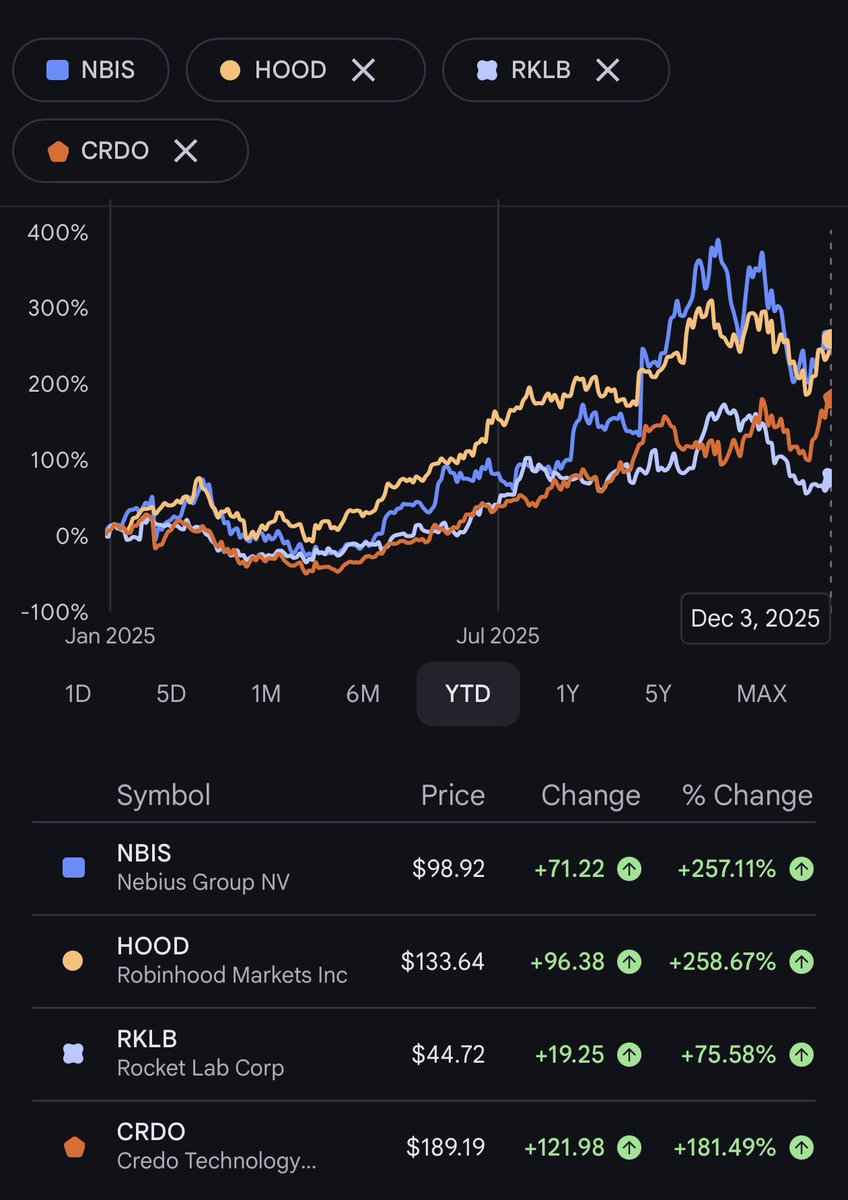Click the up-arrow icon beside +71.22
This screenshot has width=848, height=1200.
pos(628,869)
